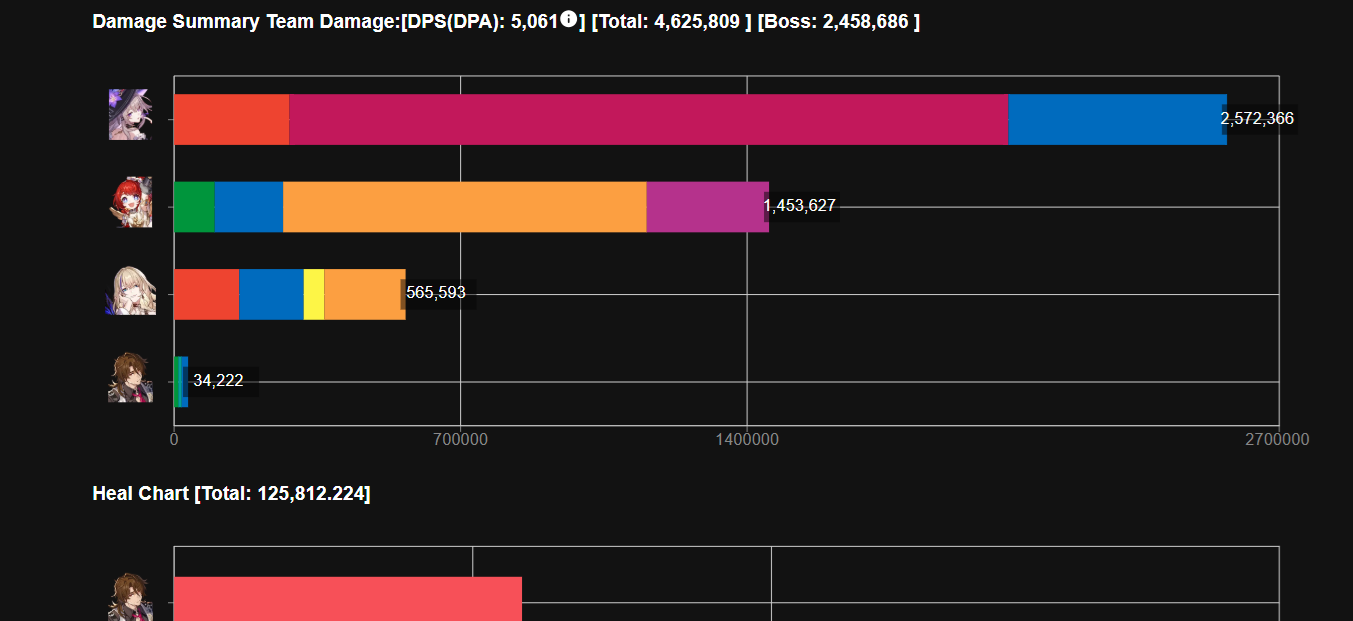Image resolution: width=1353 pixels, height=621 pixels.
Task: Click the Boss: 2,458,686 text
Action: (839, 21)
